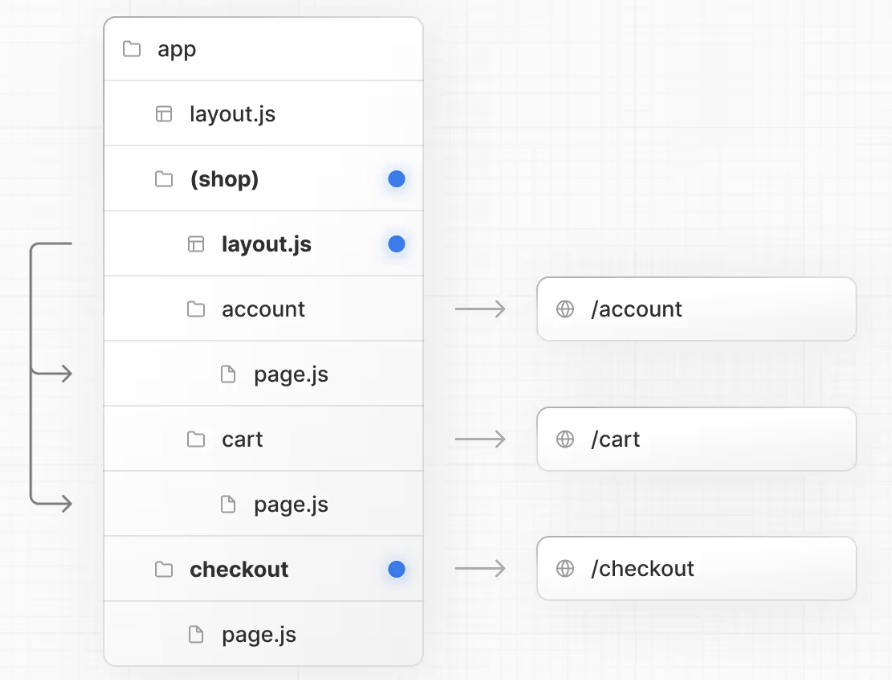Expand the cart folder row
The image size is (892, 680).
click(242, 439)
